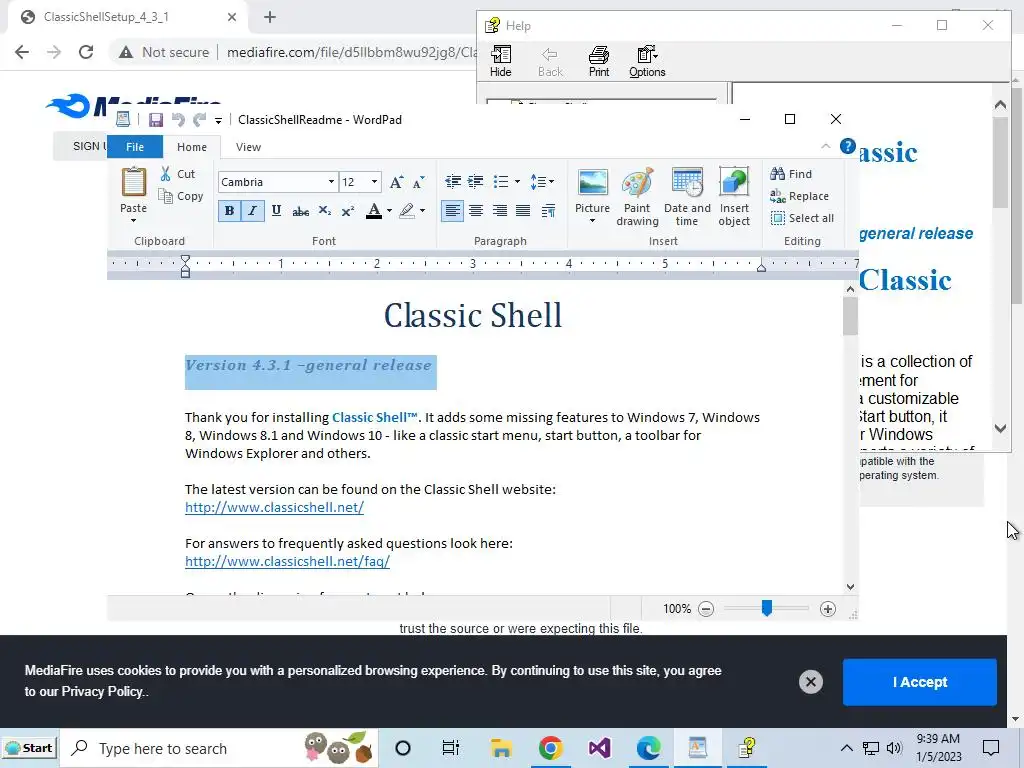Click the WordPad vertical scrollbar thumb
Viewport: 1024px width, 768px height.
[850, 316]
